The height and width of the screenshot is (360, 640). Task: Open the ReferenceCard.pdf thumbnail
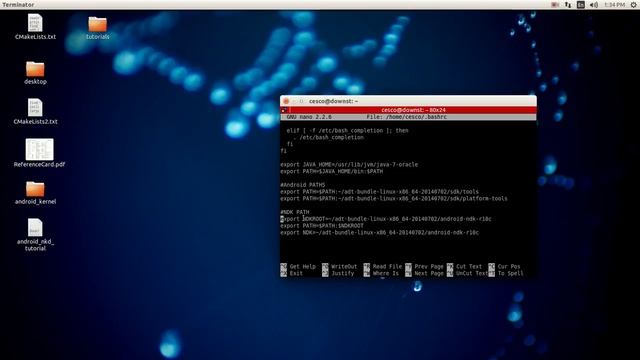[39, 149]
